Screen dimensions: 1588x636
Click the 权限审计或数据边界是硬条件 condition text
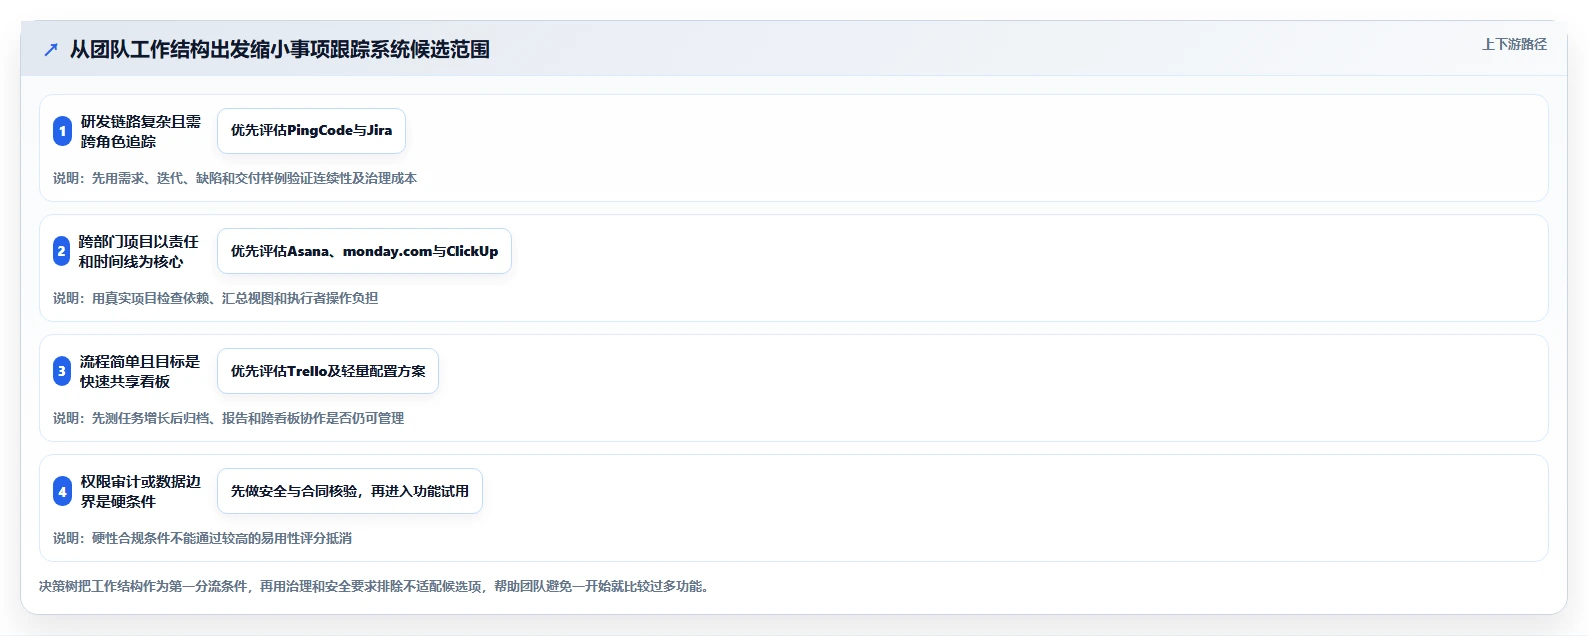point(141,491)
